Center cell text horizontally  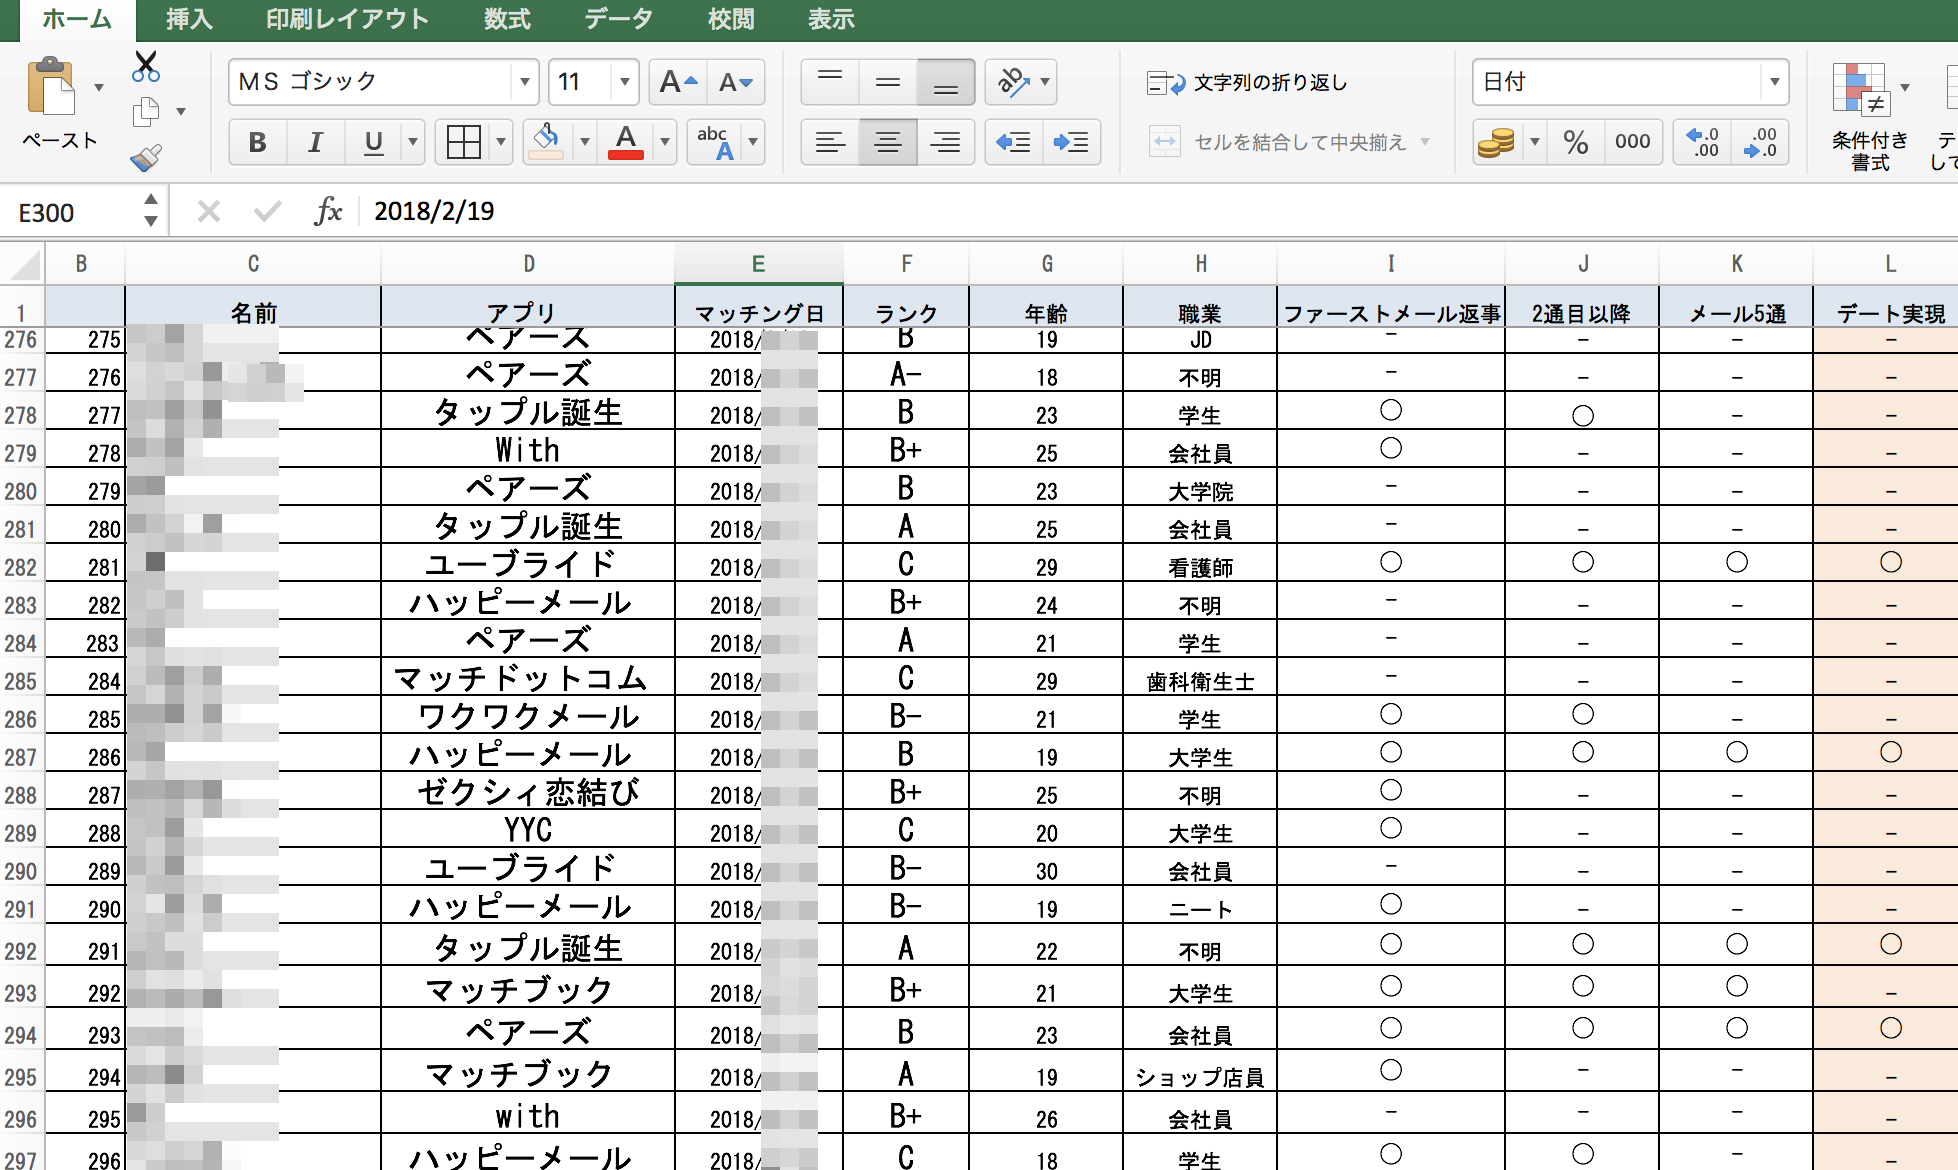[888, 142]
